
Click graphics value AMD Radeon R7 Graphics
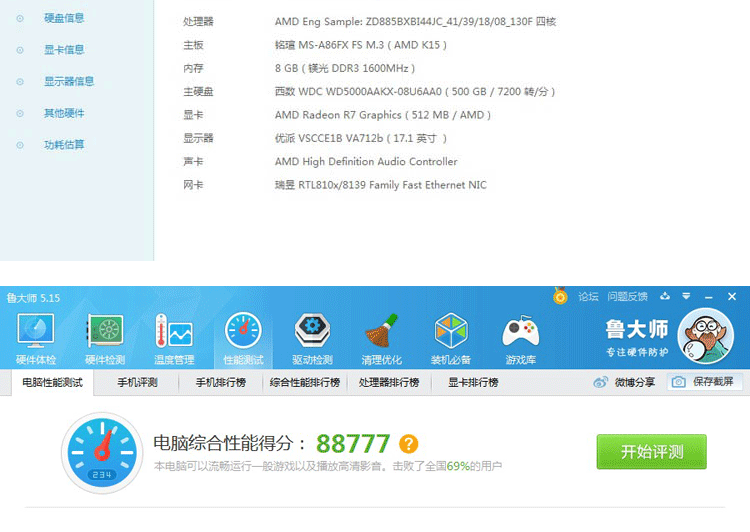(x=383, y=115)
